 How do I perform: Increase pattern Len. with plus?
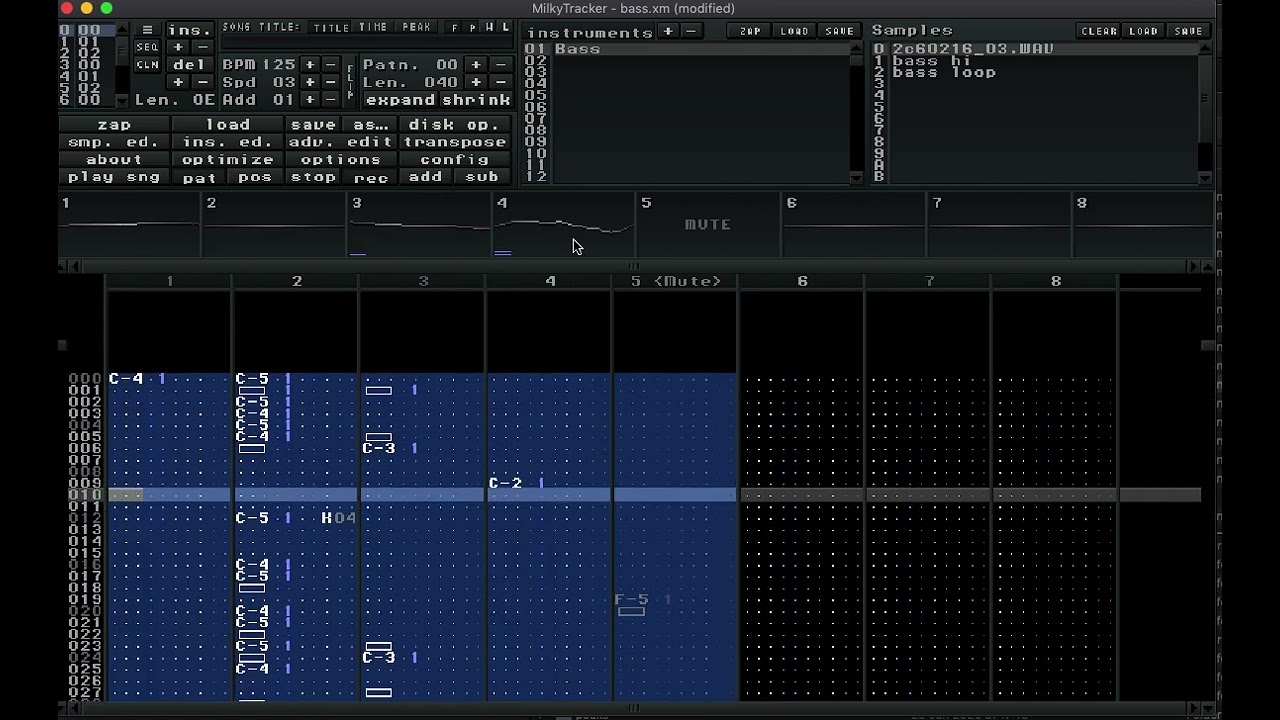(476, 82)
